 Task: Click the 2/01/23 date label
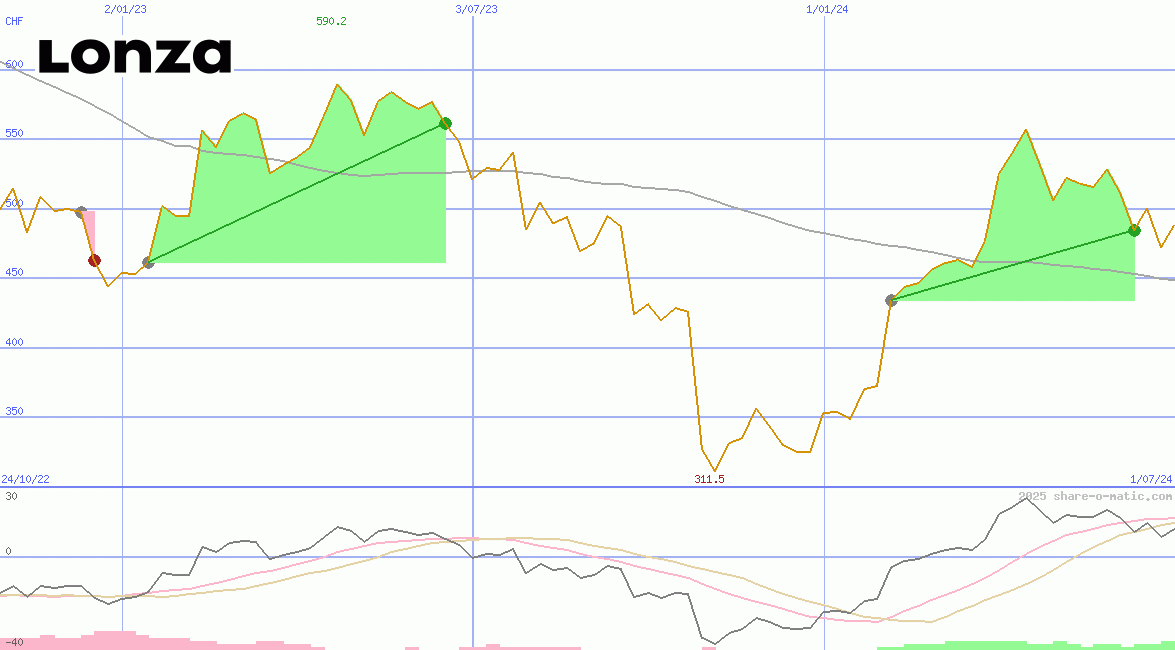(x=125, y=9)
